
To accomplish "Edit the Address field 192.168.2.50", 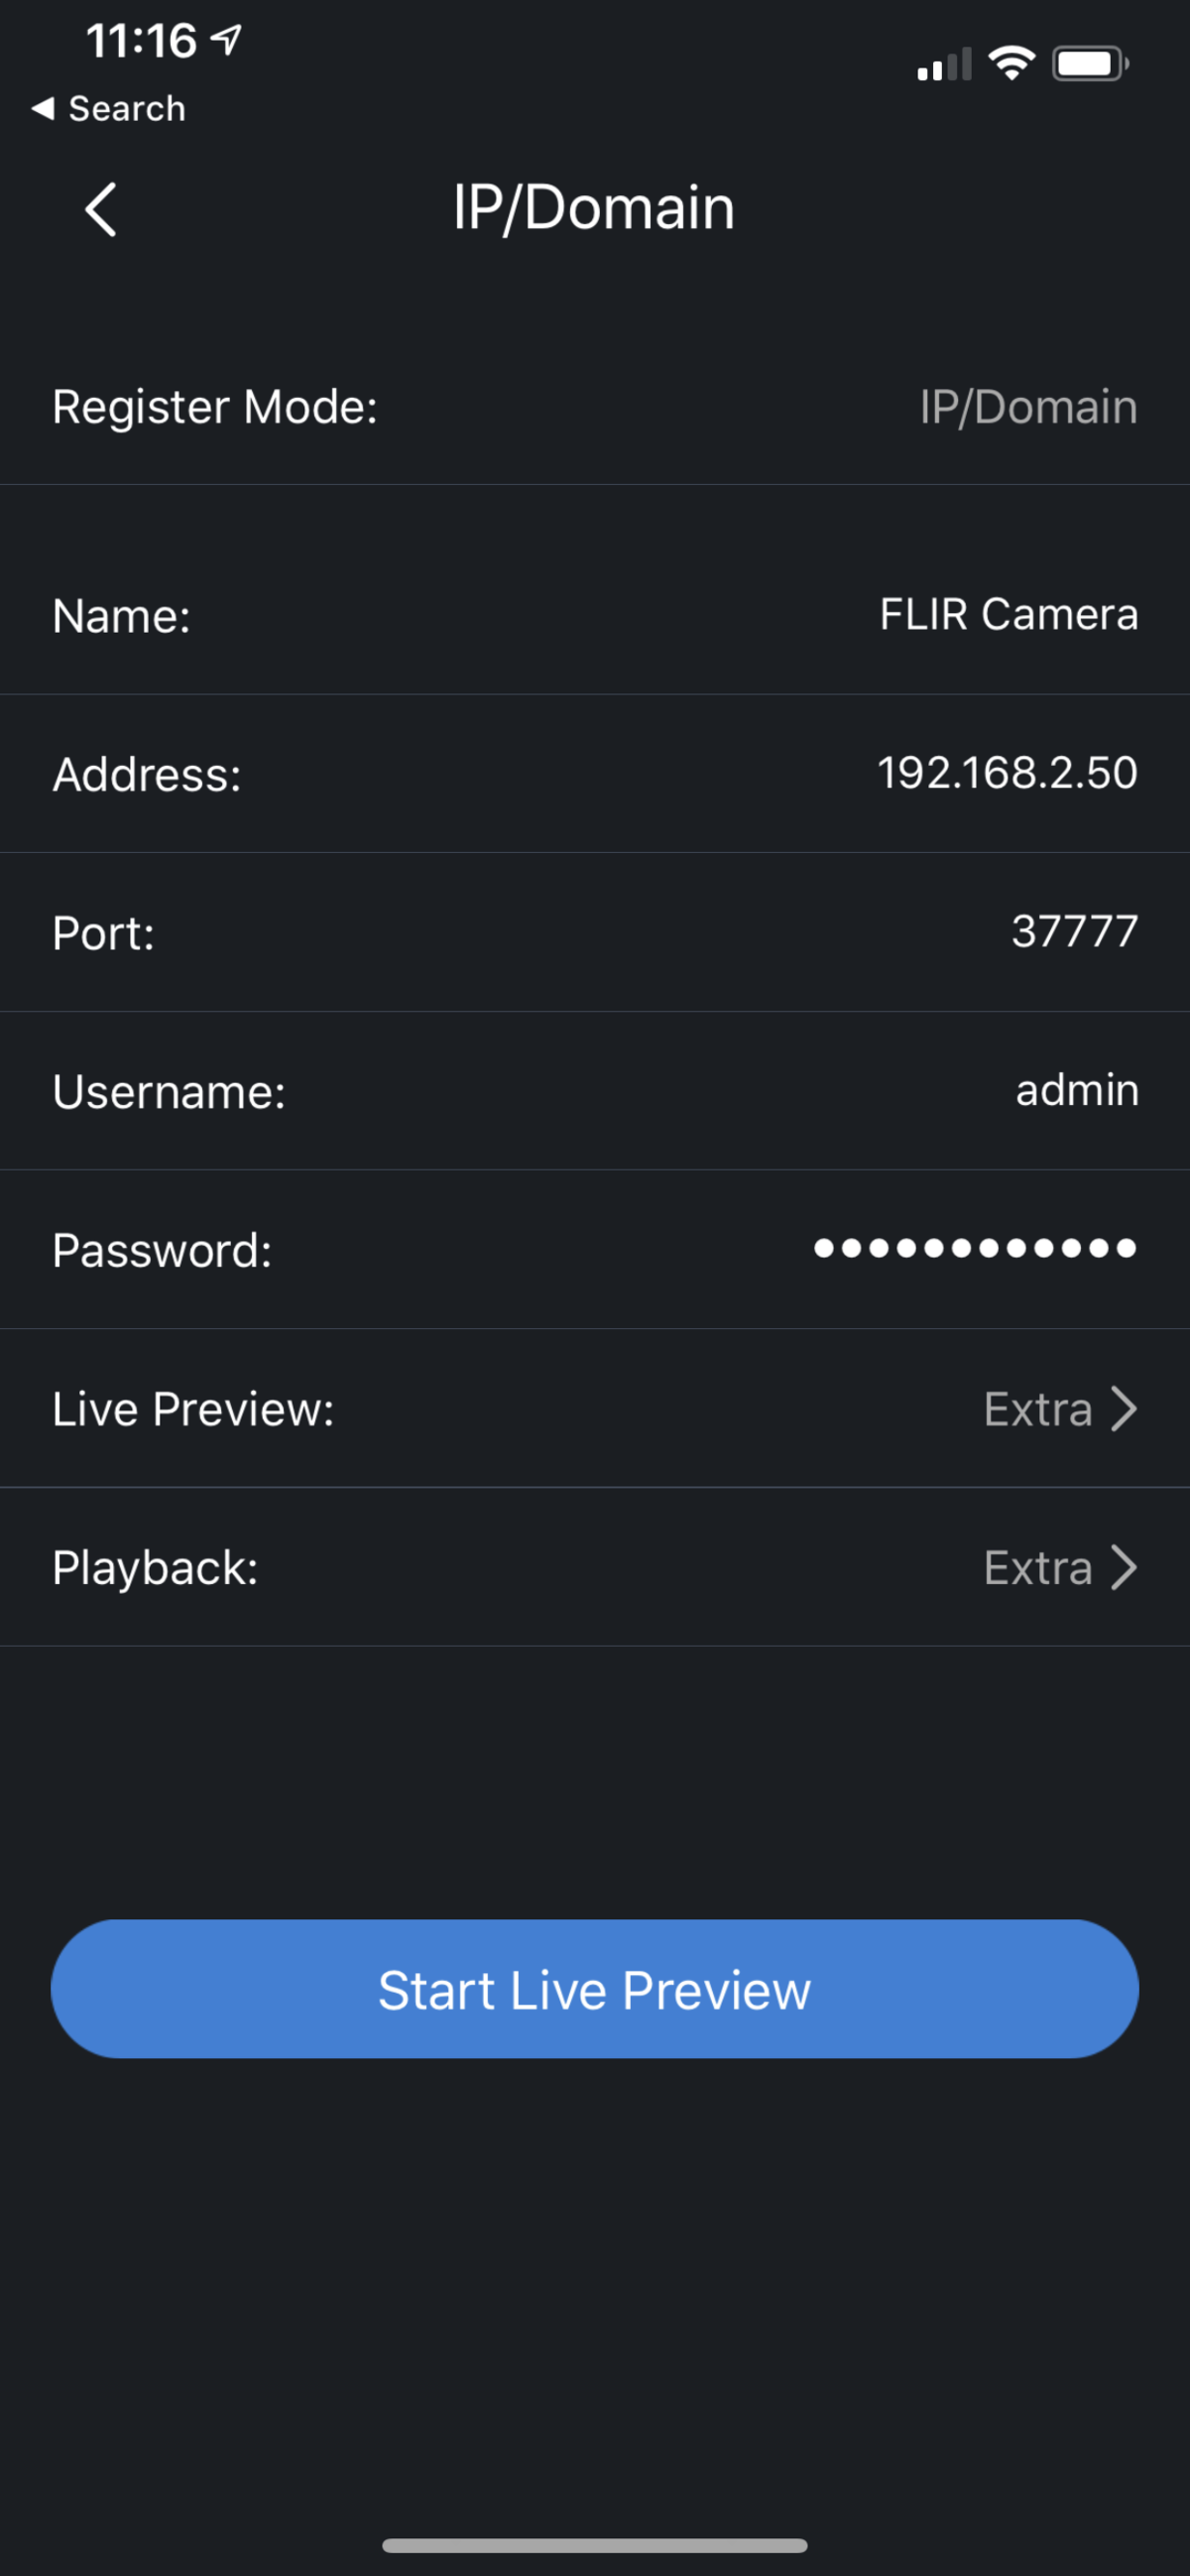I will click(x=1007, y=773).
